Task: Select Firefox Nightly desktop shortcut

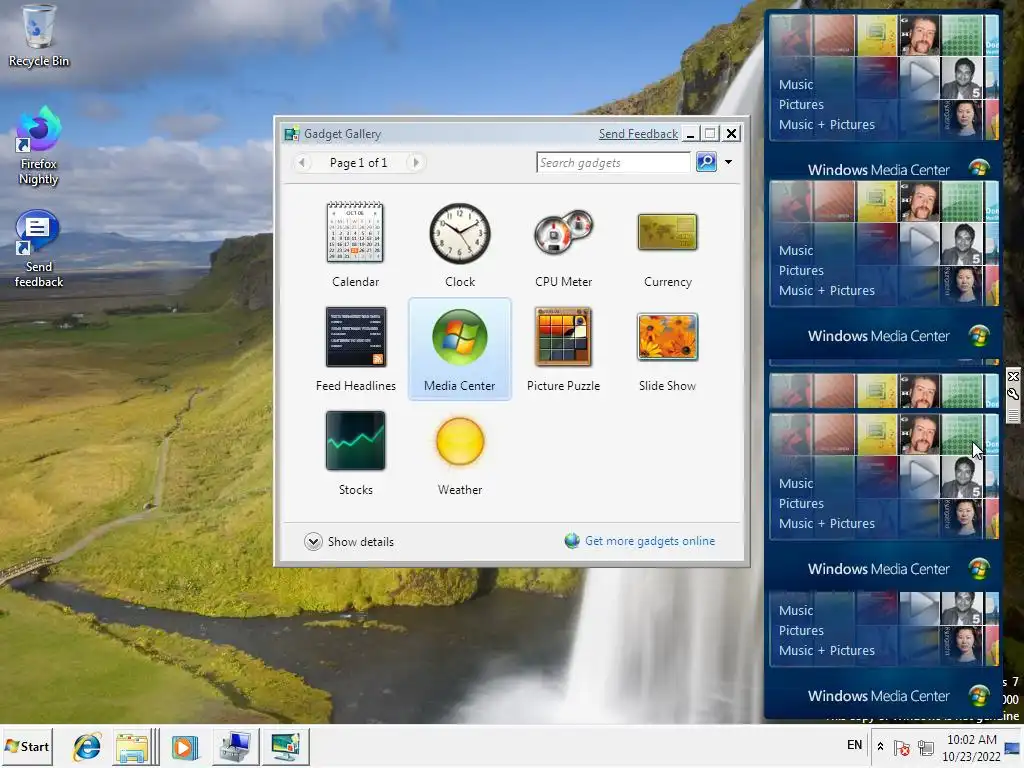Action: (x=39, y=146)
